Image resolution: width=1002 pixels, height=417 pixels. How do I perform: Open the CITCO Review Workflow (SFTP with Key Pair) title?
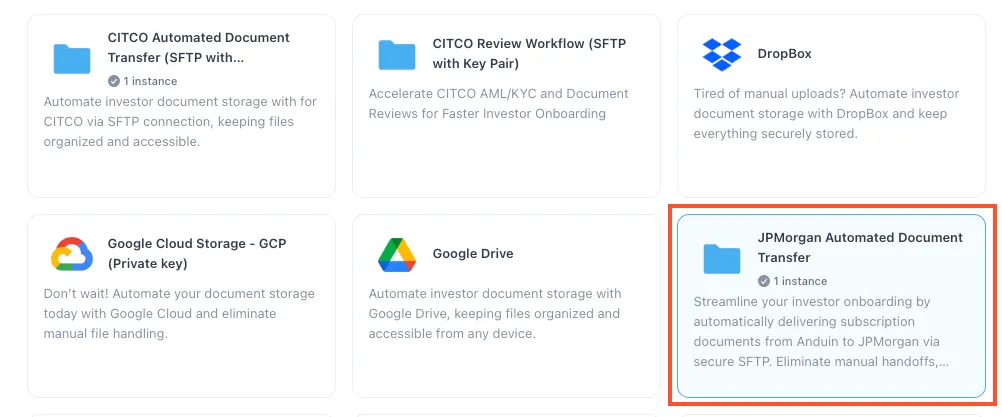click(x=529, y=54)
